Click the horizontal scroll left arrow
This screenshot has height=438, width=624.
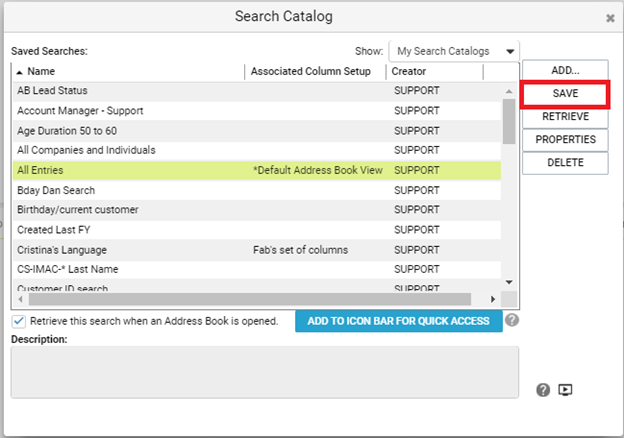coord(21,299)
